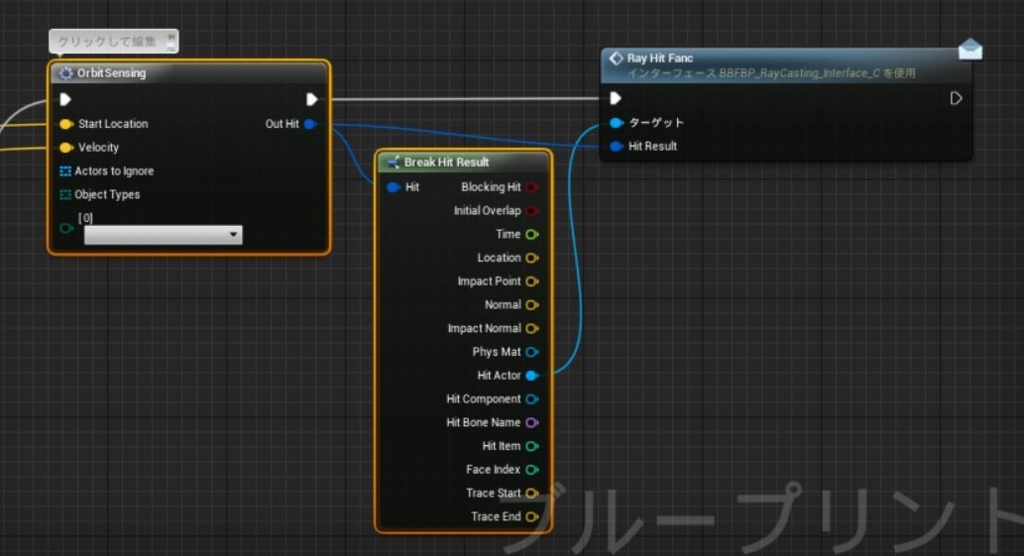Click the OrbitSensing output execution pin

pyautogui.click(x=312, y=99)
